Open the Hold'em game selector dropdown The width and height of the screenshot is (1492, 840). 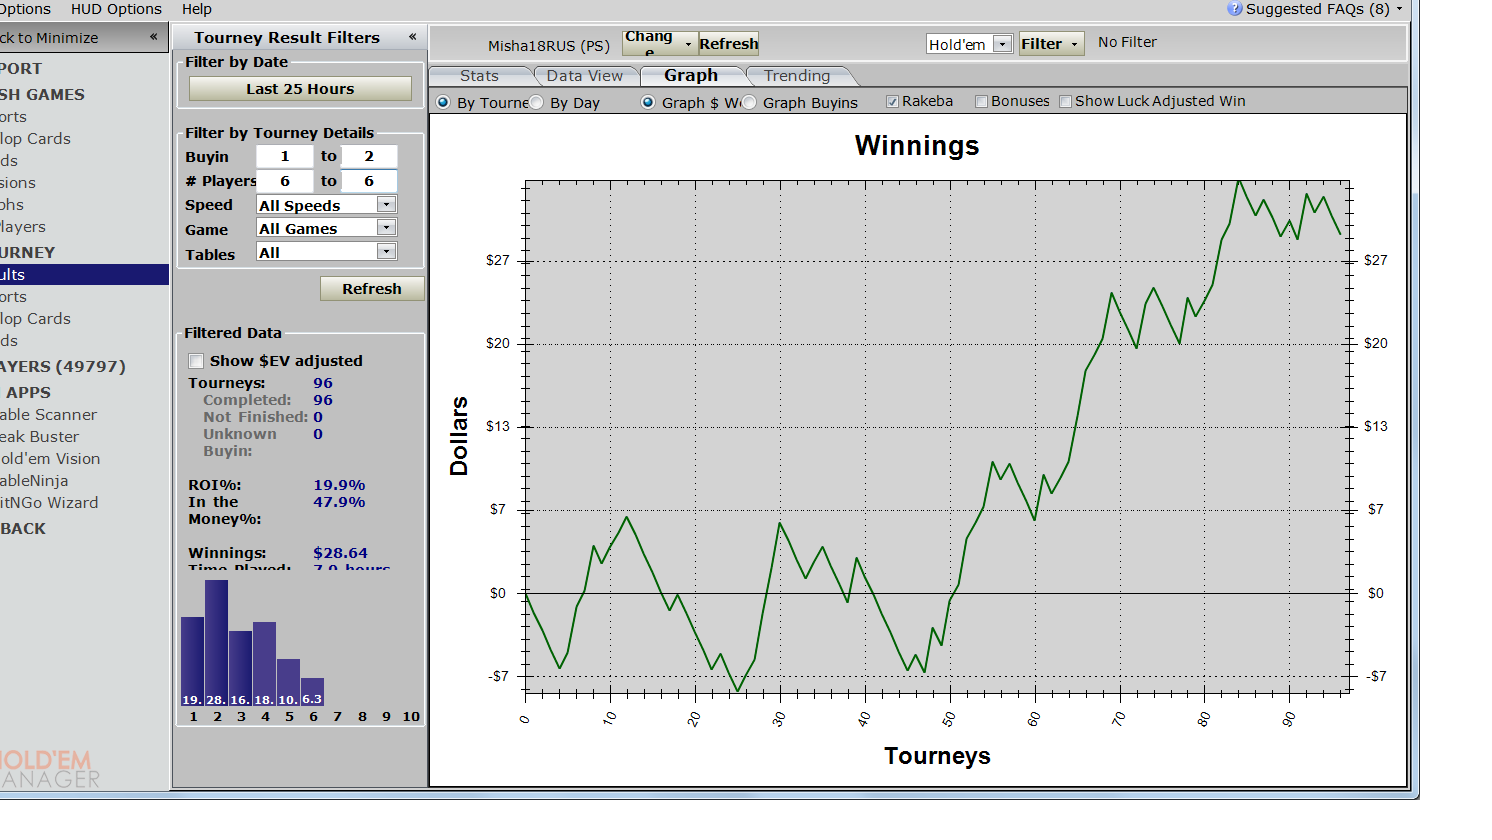[x=1002, y=44]
